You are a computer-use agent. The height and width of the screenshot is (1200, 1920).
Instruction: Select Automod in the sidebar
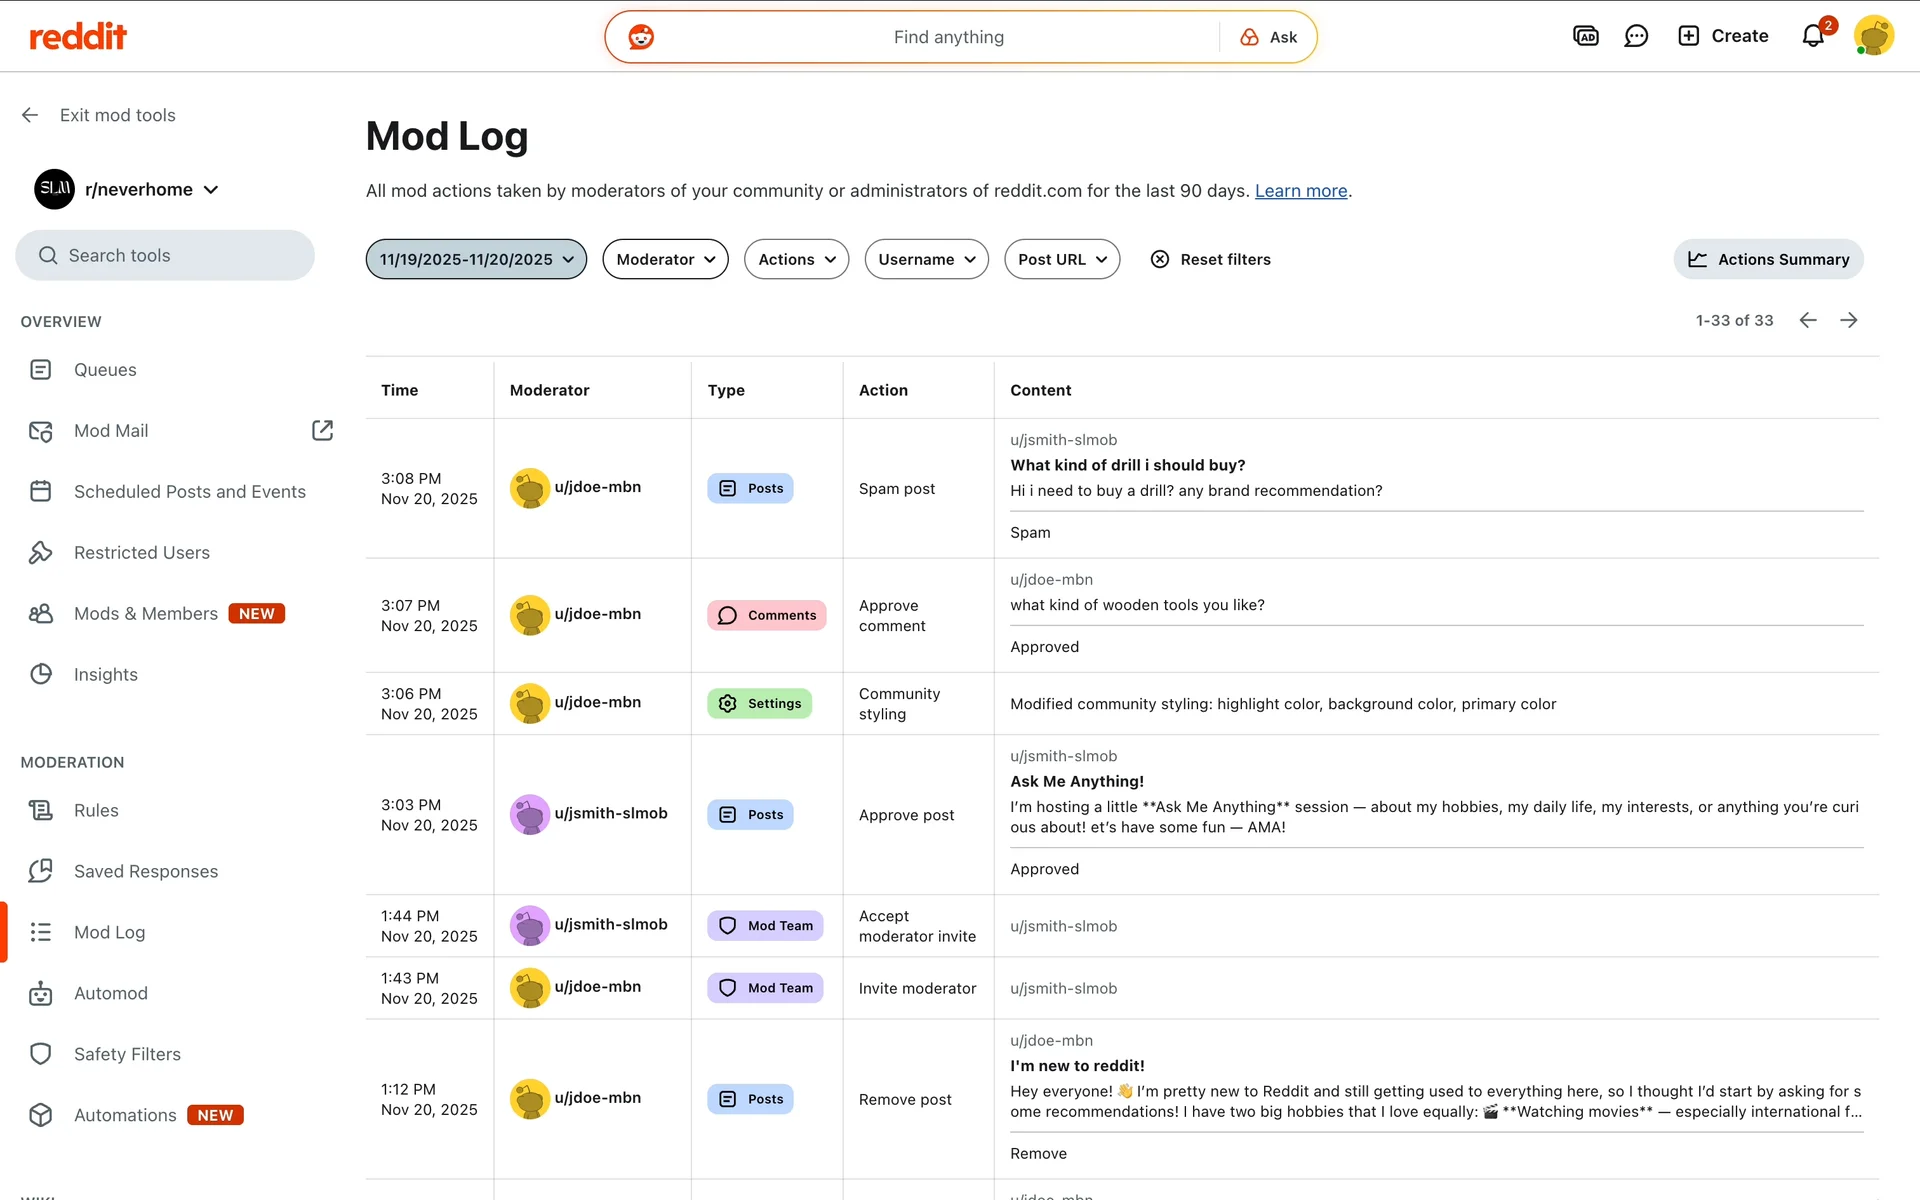(x=110, y=993)
